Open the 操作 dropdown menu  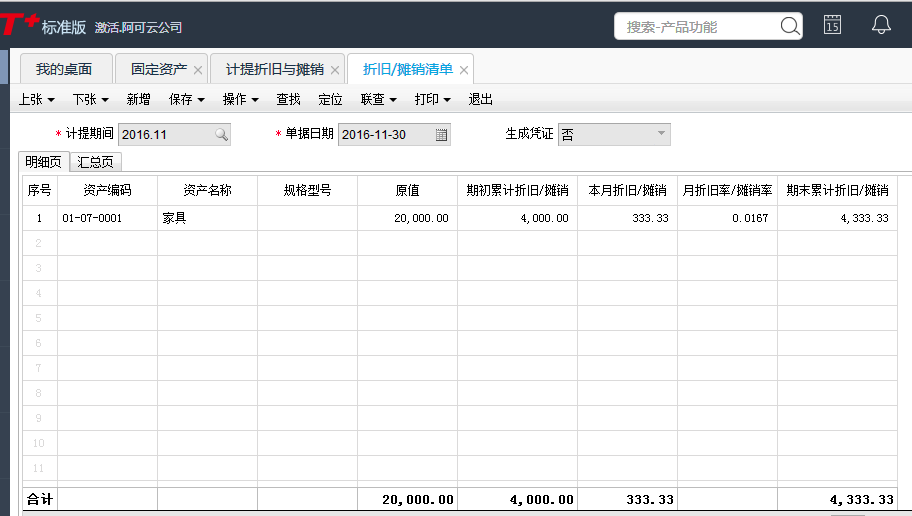click(240, 99)
